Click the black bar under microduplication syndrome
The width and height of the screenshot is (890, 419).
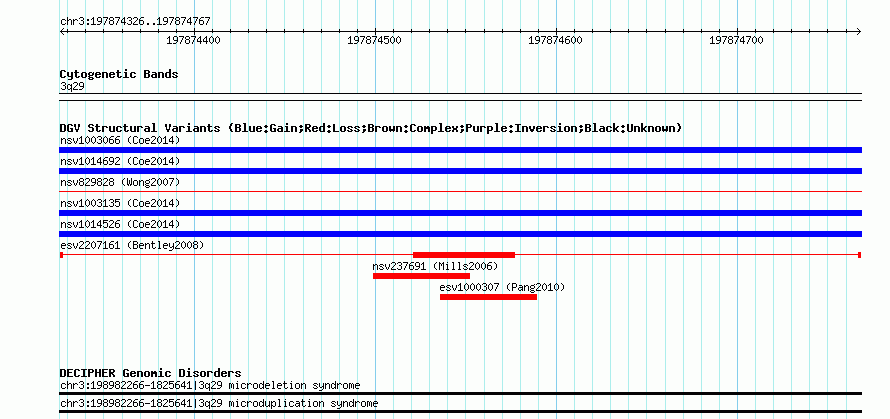pyautogui.click(x=460, y=411)
